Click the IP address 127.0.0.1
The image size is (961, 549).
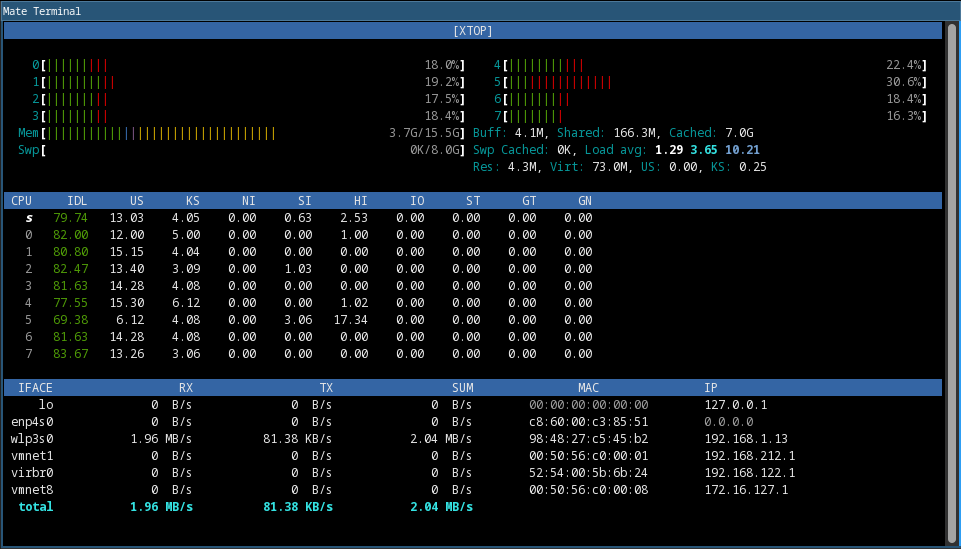(735, 405)
